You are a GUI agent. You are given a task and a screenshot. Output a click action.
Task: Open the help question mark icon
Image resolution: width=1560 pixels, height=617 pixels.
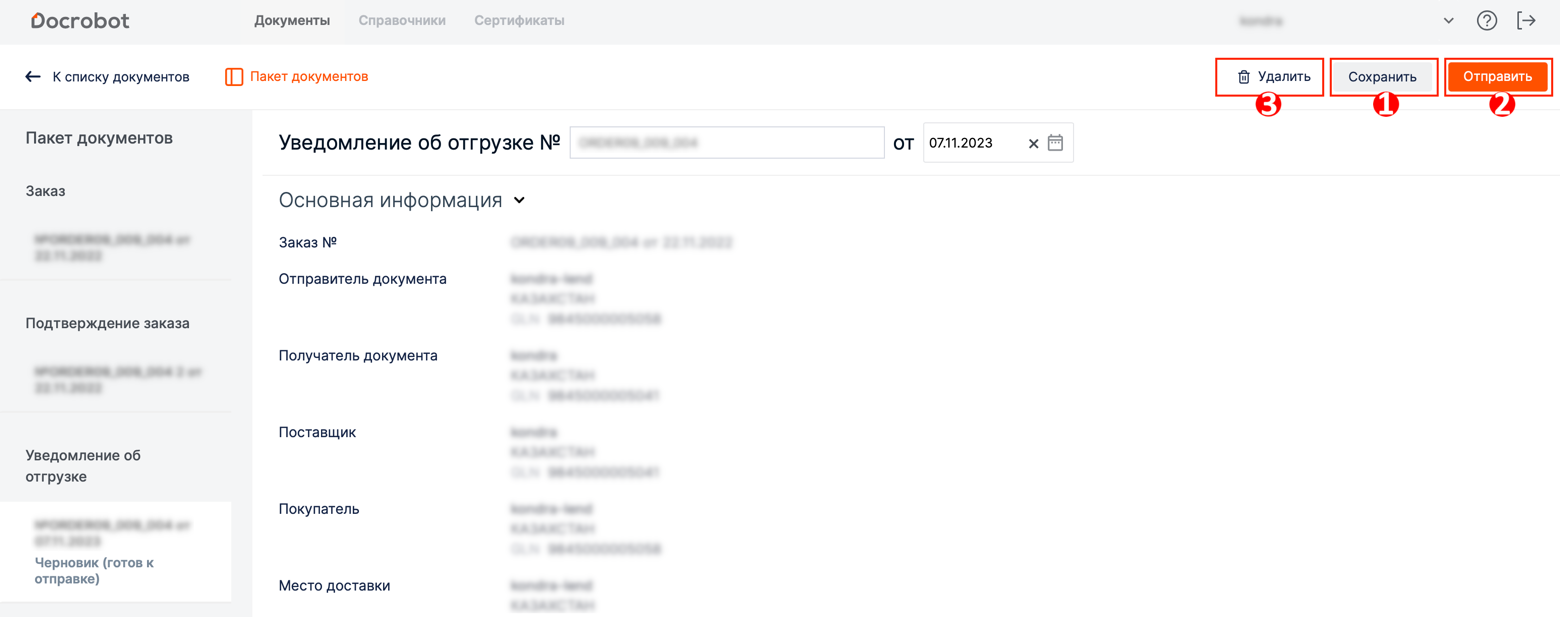[1487, 20]
